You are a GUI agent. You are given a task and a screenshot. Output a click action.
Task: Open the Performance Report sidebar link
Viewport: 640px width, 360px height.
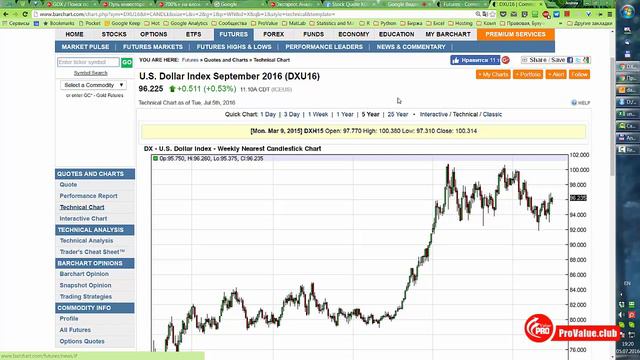click(89, 196)
